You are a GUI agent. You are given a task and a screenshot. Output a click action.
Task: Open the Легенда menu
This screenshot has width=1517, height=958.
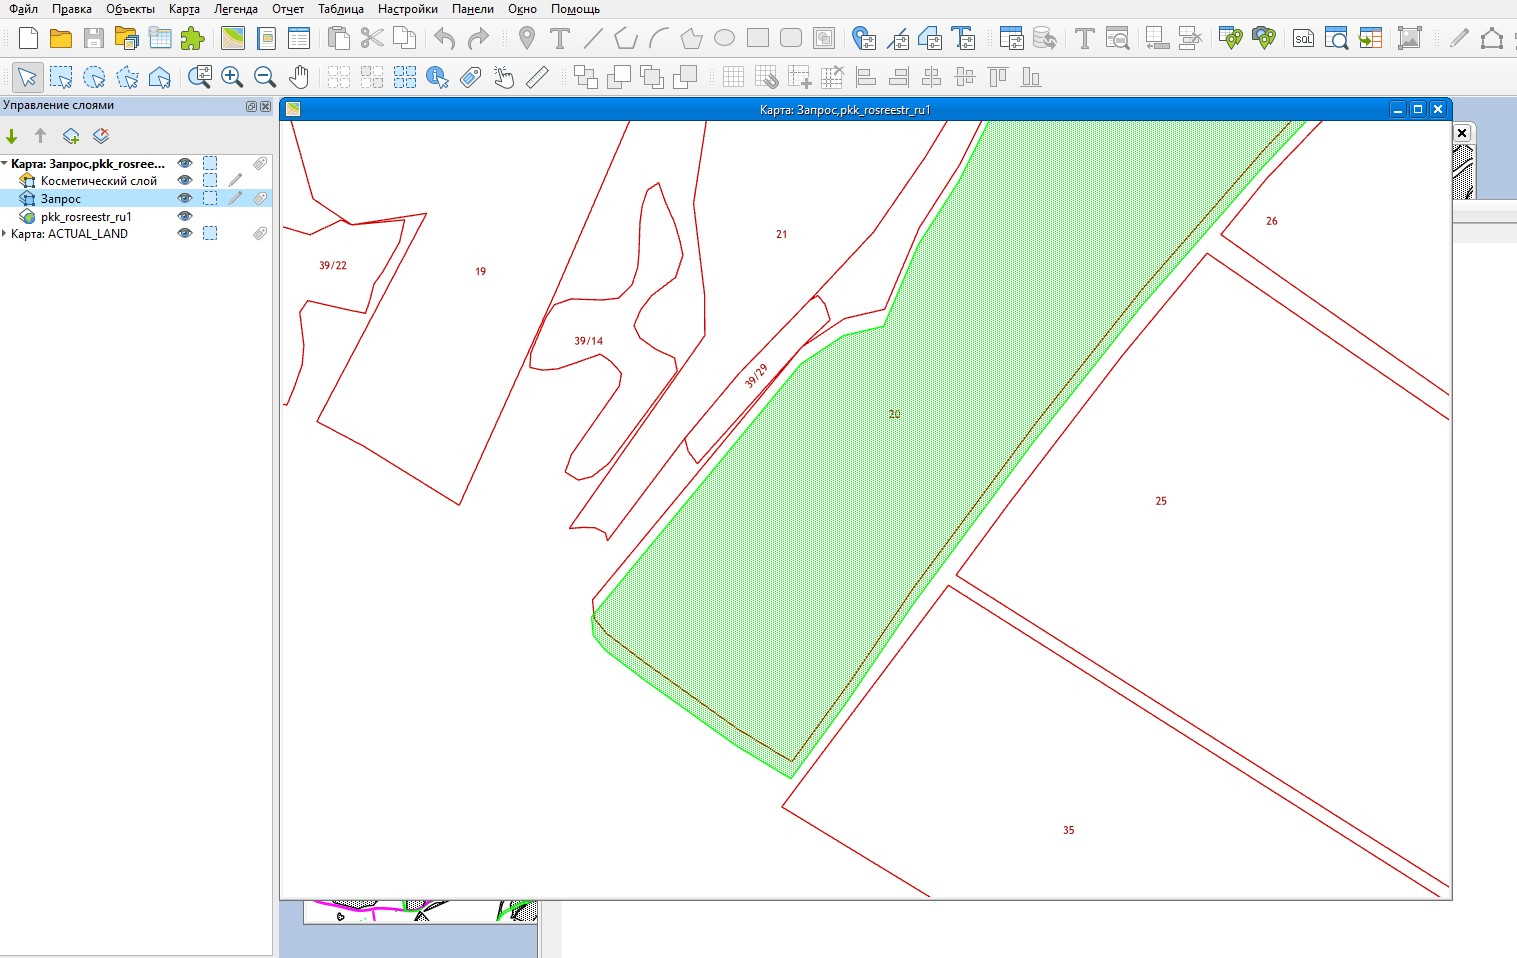pyautogui.click(x=235, y=9)
